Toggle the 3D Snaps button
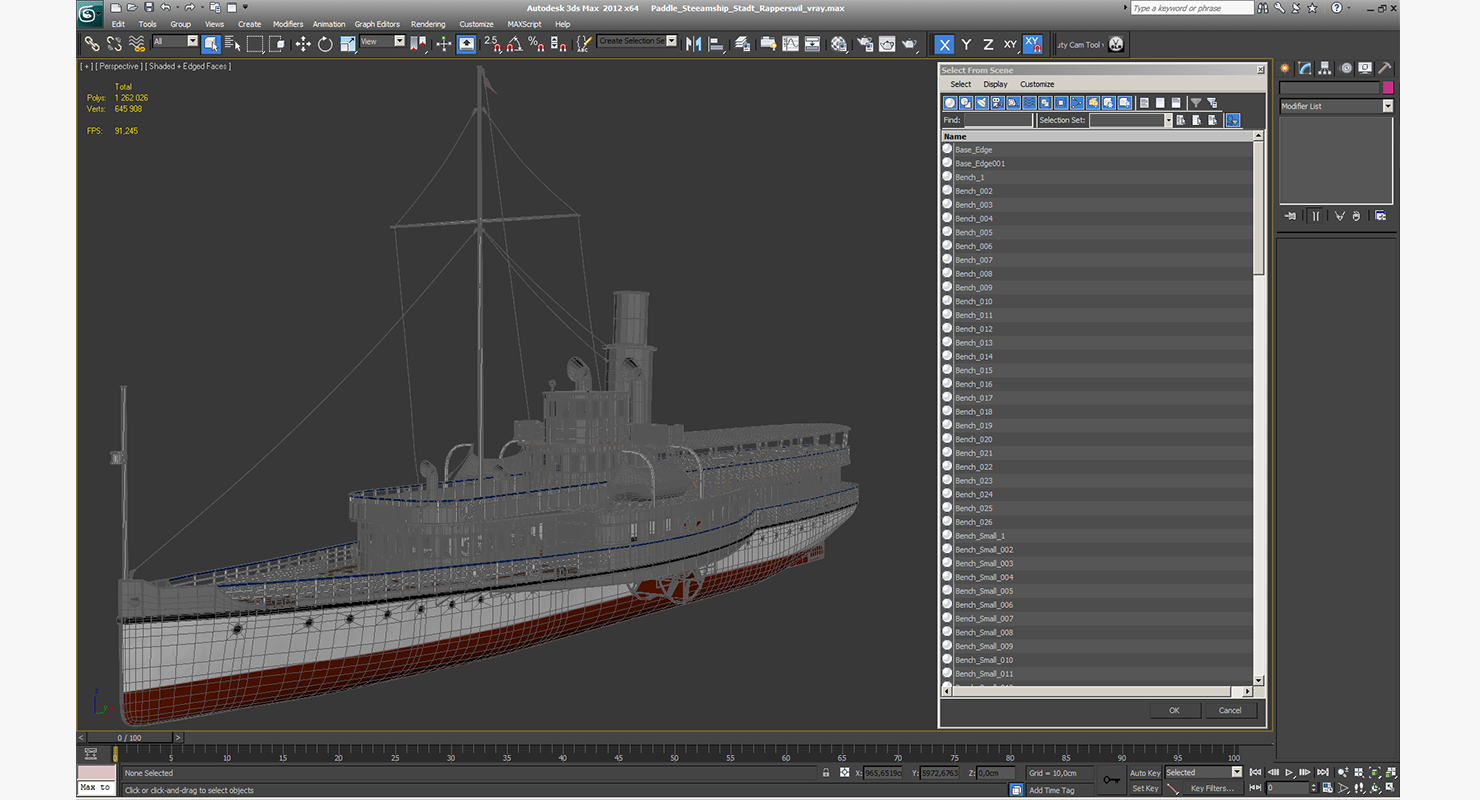The height and width of the screenshot is (800, 1480). 491,44
